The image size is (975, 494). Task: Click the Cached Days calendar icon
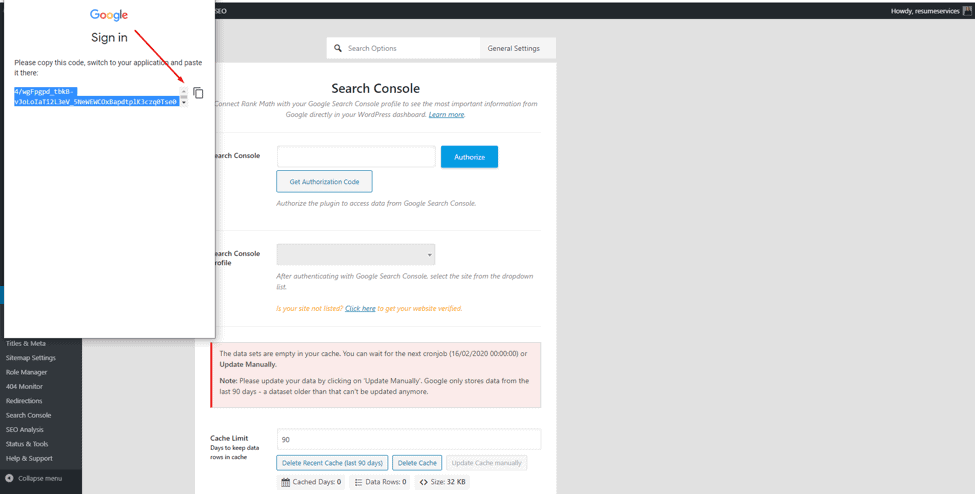[285, 482]
